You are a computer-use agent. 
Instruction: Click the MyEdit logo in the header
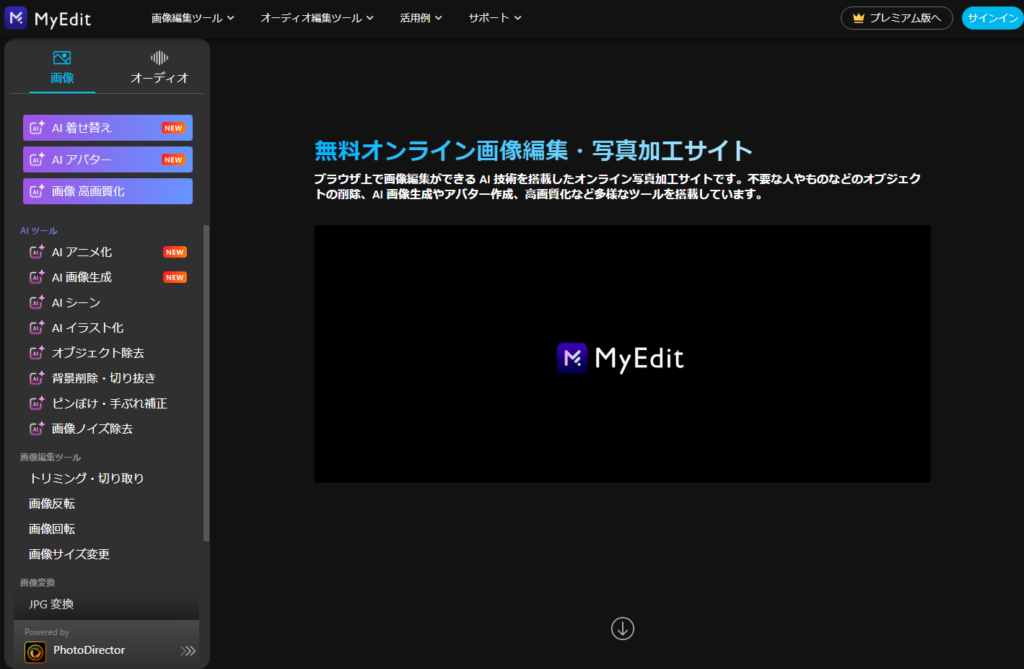click(x=48, y=17)
